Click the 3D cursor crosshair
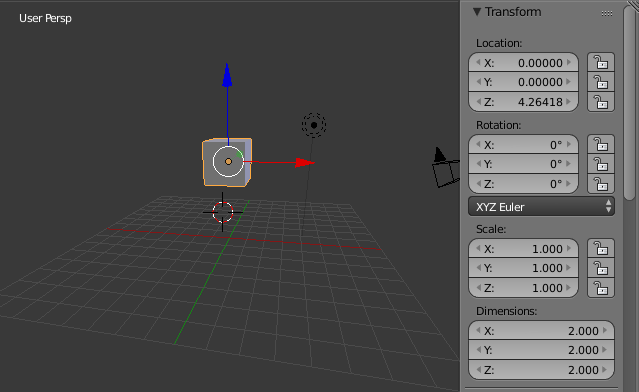 (223, 212)
